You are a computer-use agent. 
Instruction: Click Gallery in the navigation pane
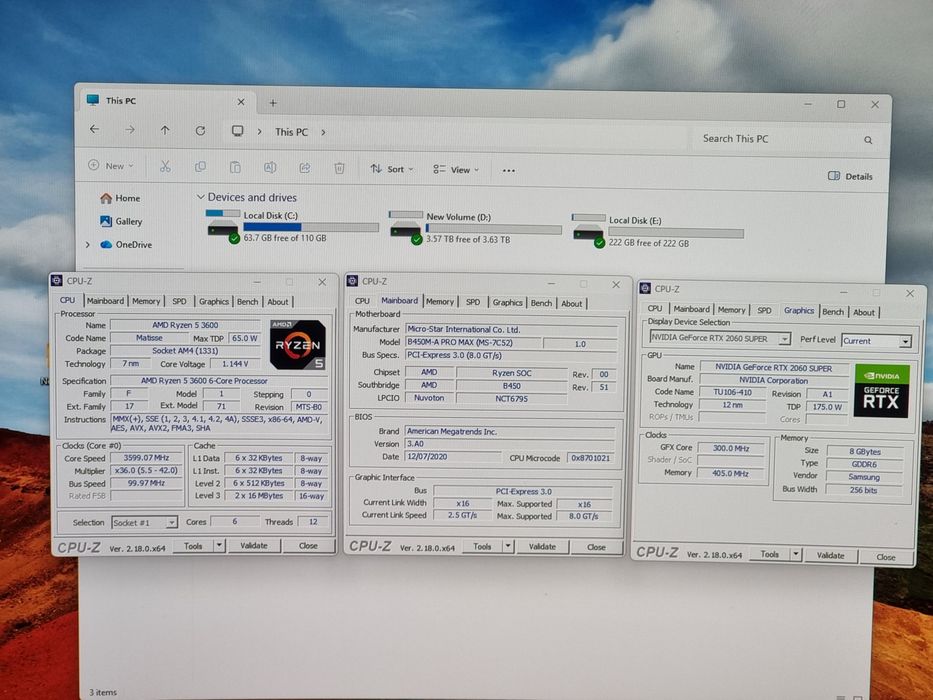click(121, 221)
